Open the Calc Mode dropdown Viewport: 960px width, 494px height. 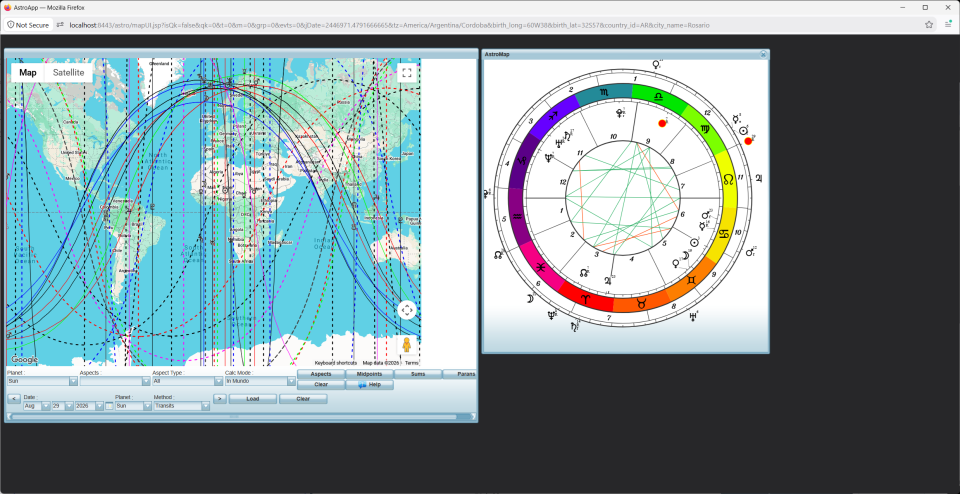click(261, 381)
